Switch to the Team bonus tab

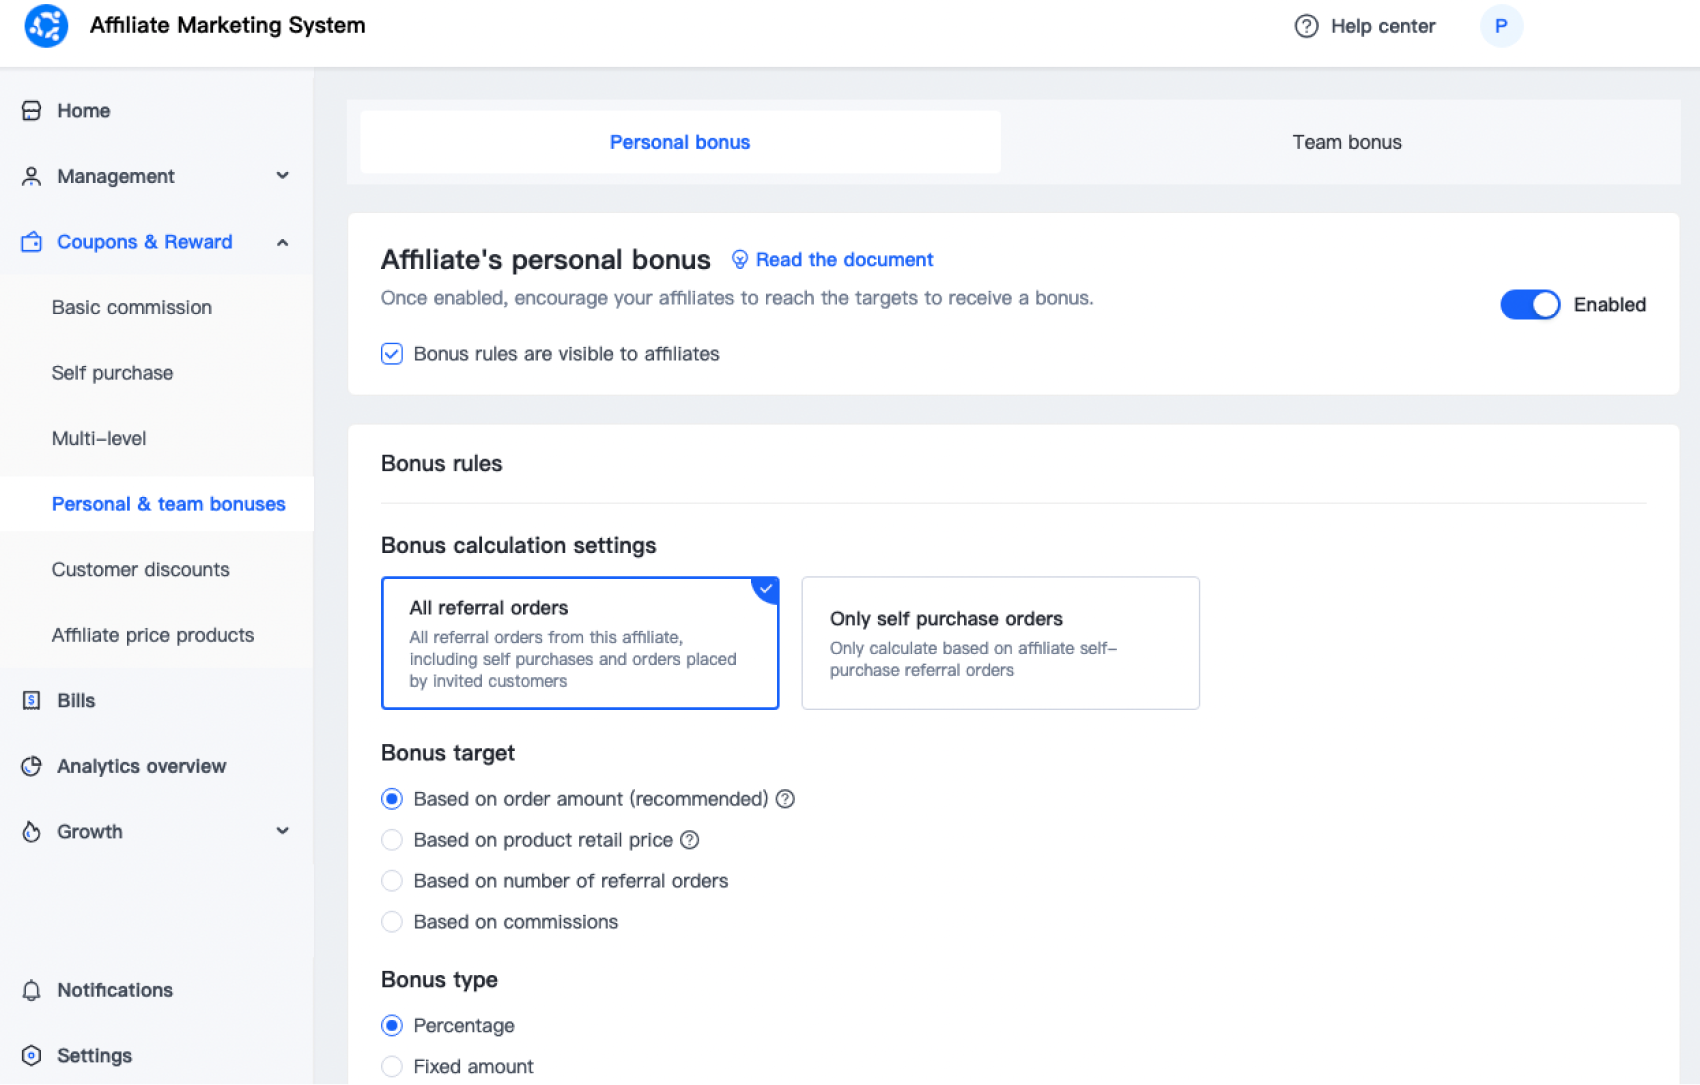click(1346, 142)
